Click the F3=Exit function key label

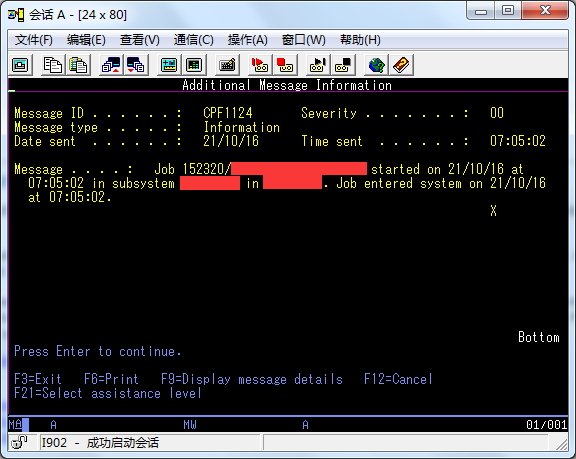(x=38, y=379)
